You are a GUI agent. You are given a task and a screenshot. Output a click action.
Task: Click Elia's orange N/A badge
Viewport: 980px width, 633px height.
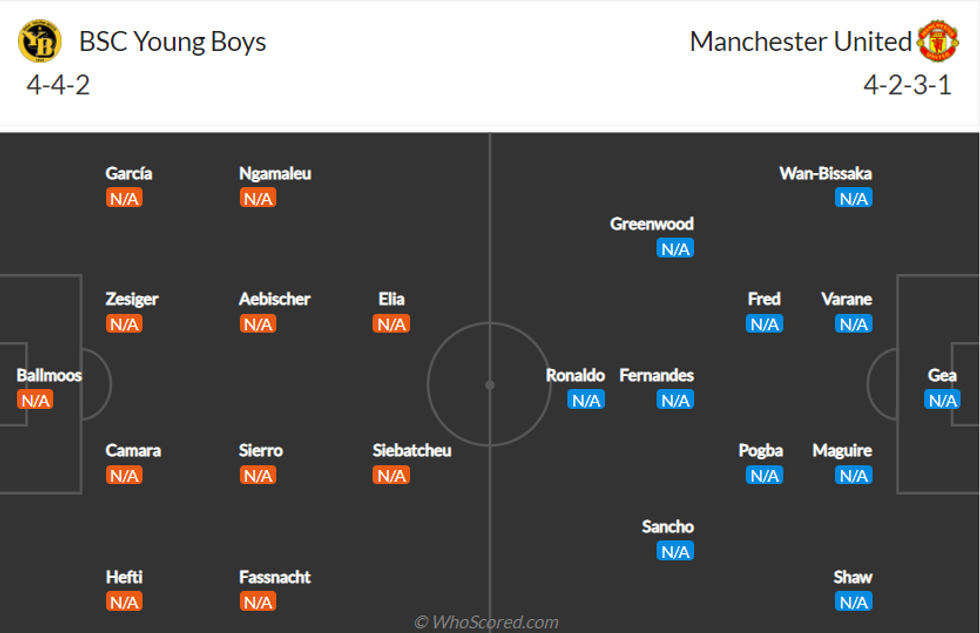(391, 324)
